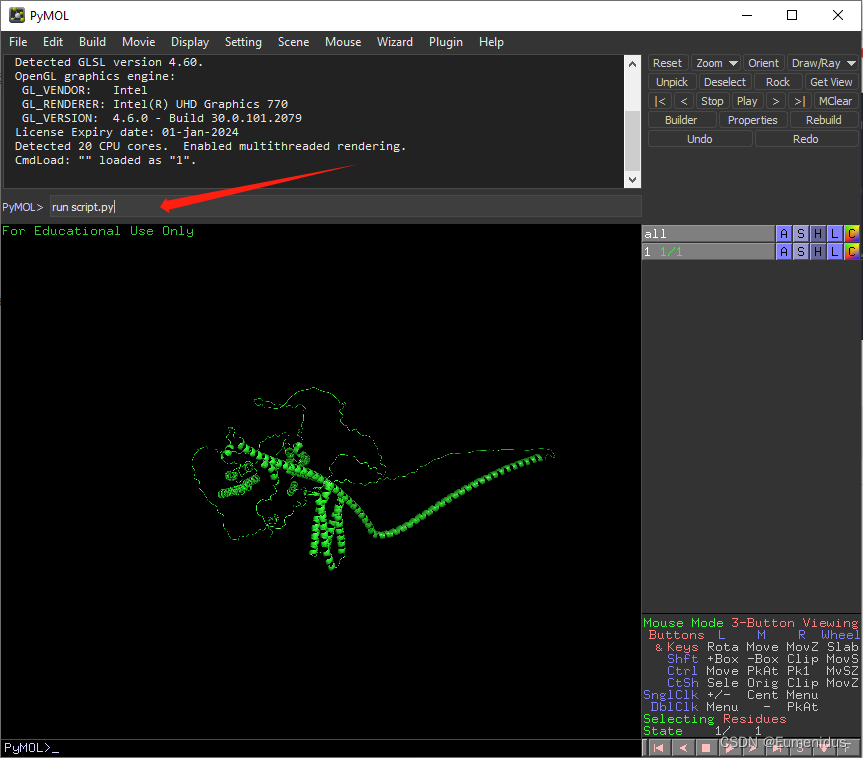Undo the last action with Undo

[700, 139]
